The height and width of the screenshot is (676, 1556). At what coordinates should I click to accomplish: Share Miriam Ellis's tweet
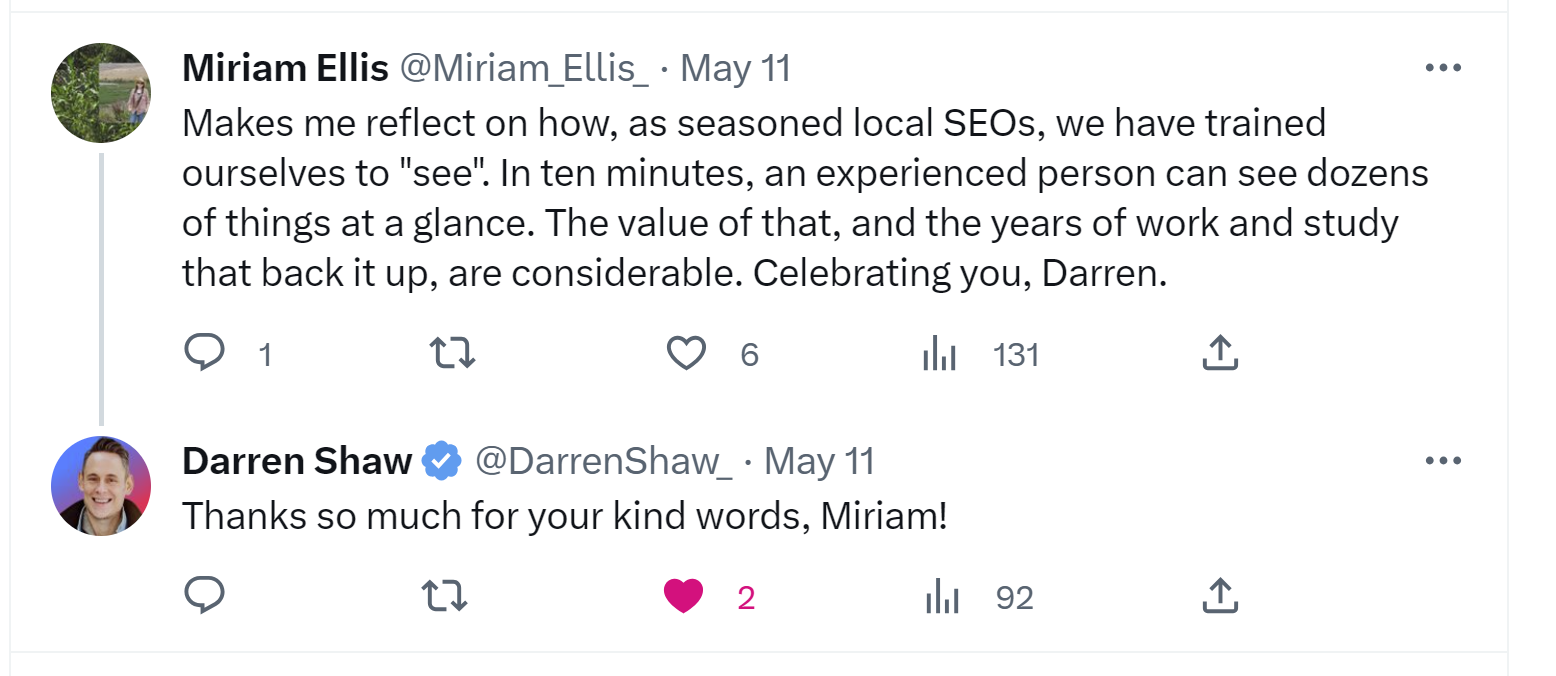[x=1219, y=353]
